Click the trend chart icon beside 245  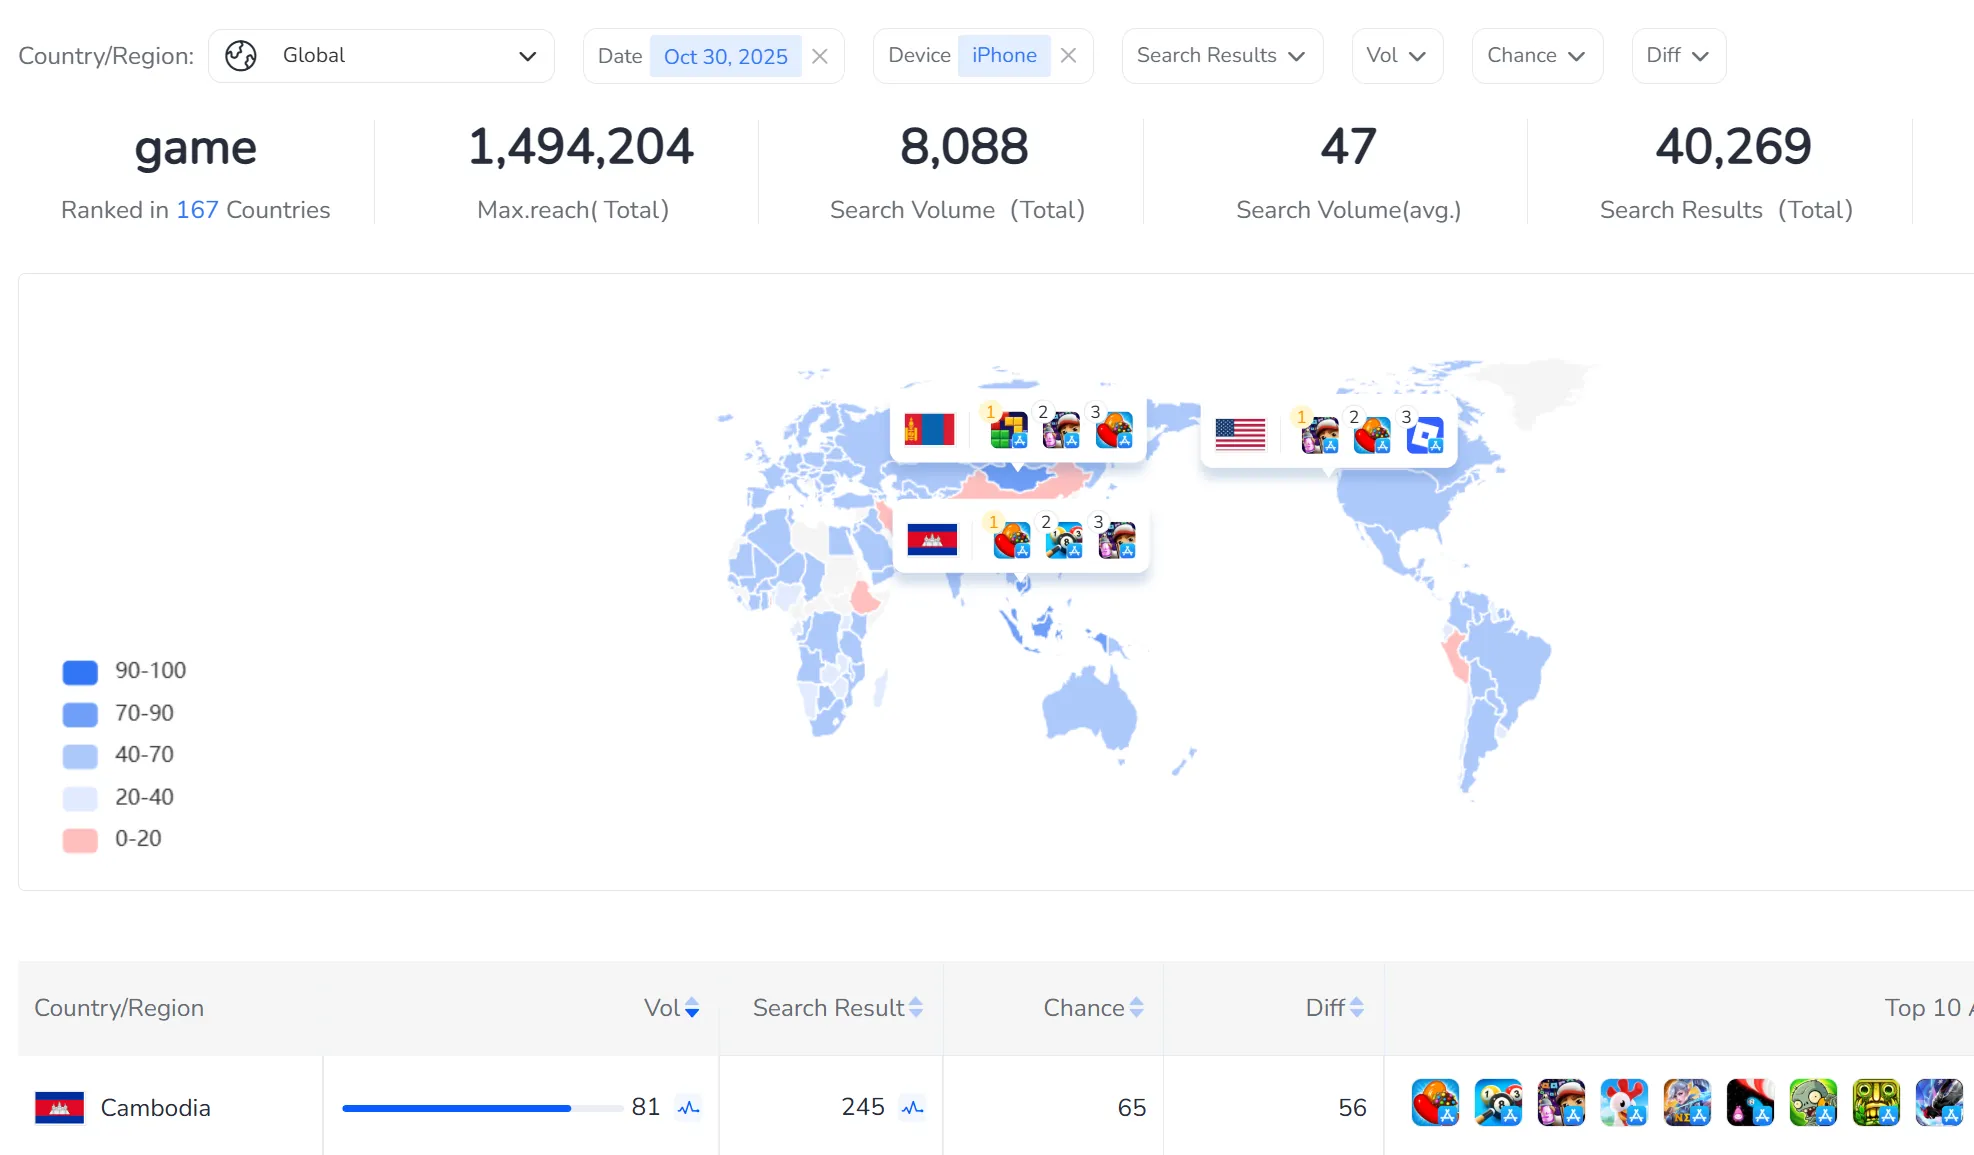912,1107
